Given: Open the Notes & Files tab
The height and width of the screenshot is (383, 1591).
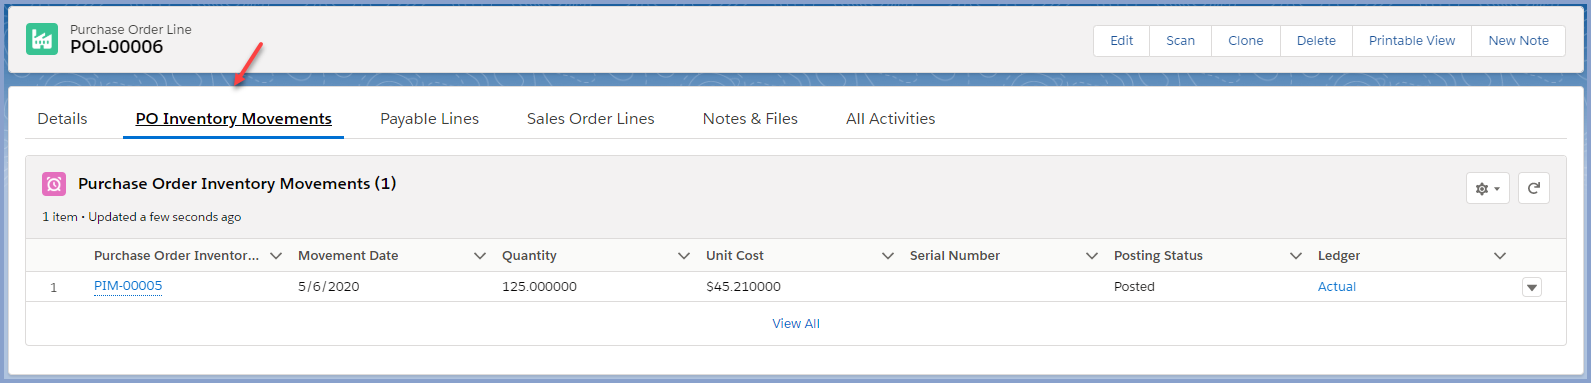Looking at the screenshot, I should click(750, 118).
